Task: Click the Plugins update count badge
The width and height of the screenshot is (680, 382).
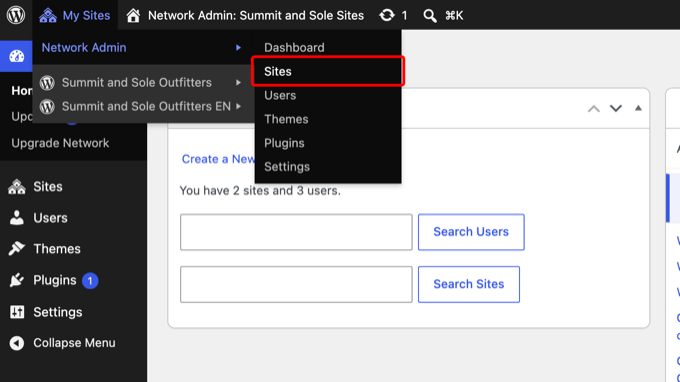Action: [90, 281]
